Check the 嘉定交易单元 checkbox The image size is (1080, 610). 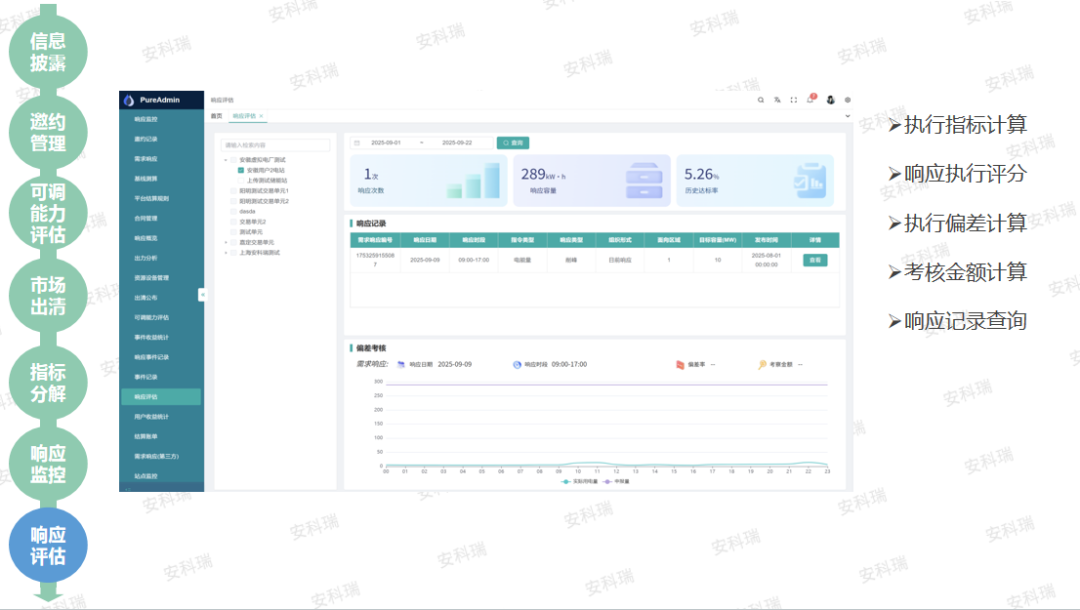point(233,242)
